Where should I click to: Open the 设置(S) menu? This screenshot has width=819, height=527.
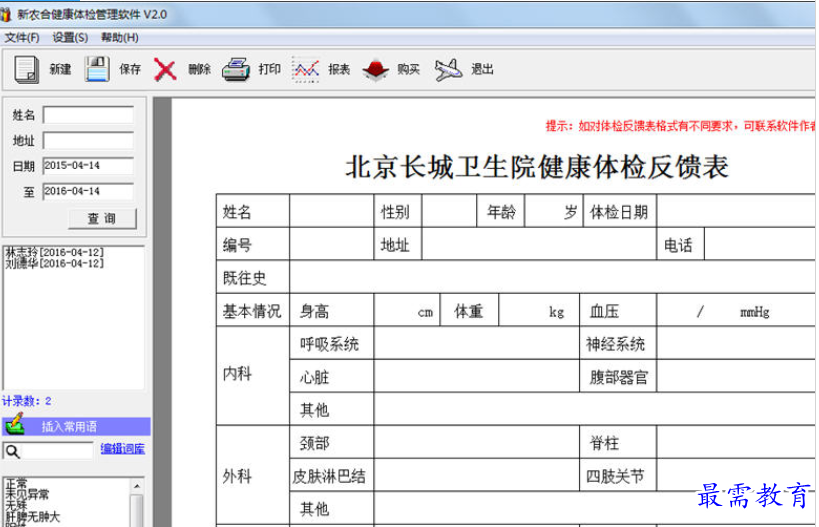point(70,38)
